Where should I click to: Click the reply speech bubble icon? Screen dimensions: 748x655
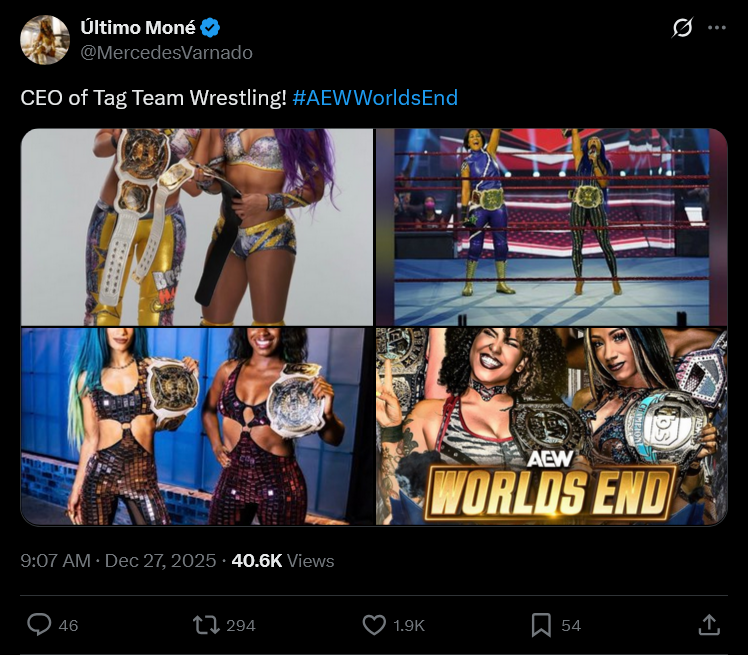pos(39,624)
